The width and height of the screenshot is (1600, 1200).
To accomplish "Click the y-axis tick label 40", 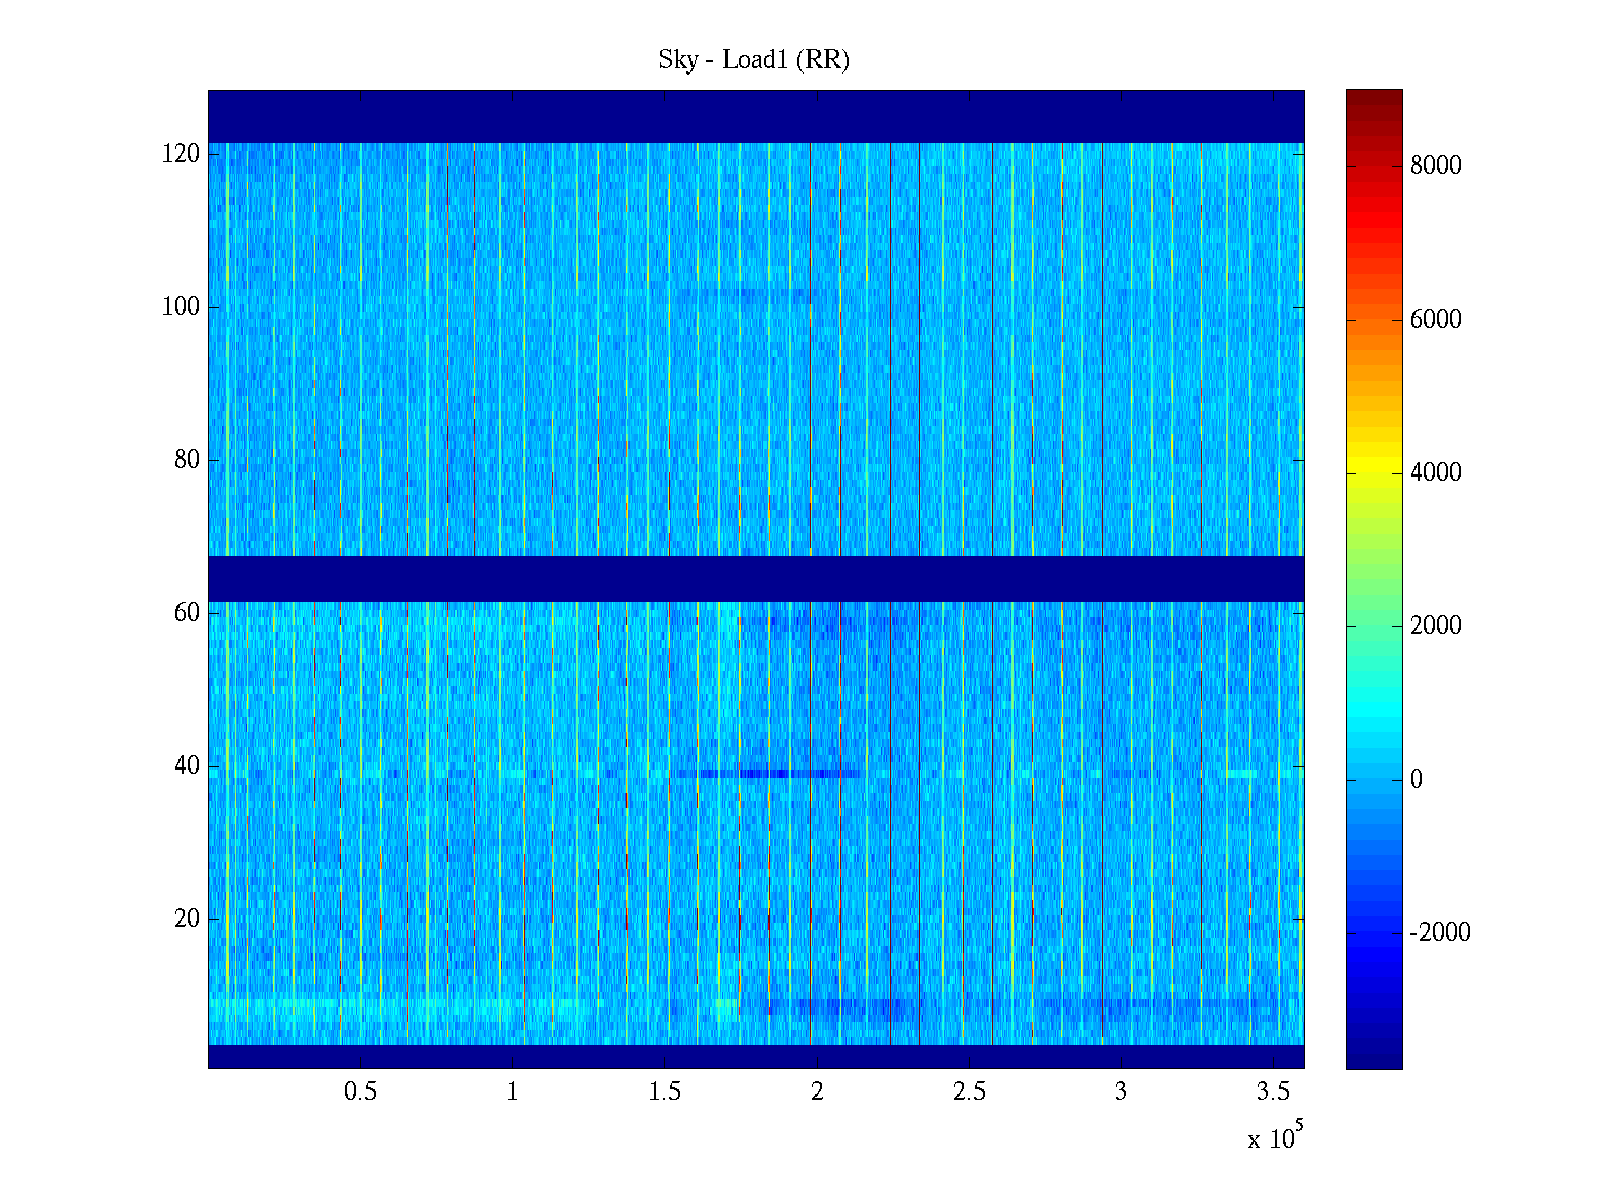I will [187, 766].
